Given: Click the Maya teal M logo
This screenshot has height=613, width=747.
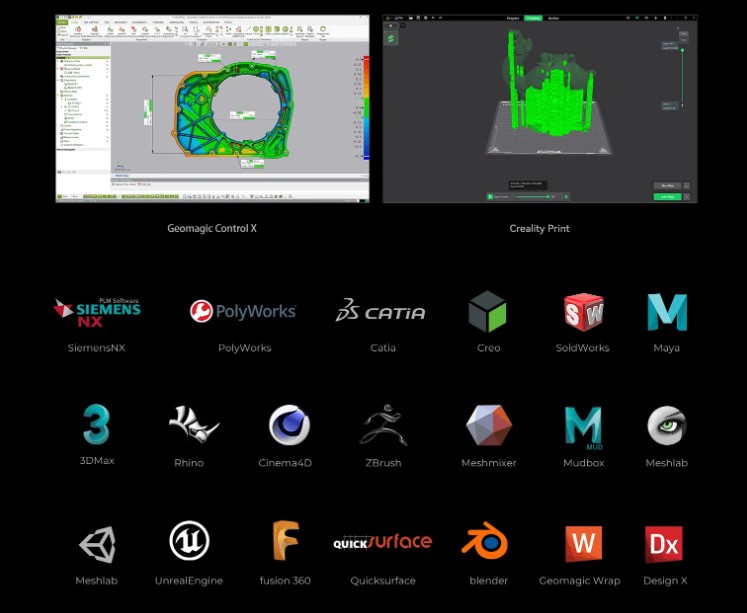Looking at the screenshot, I should click(x=667, y=312).
